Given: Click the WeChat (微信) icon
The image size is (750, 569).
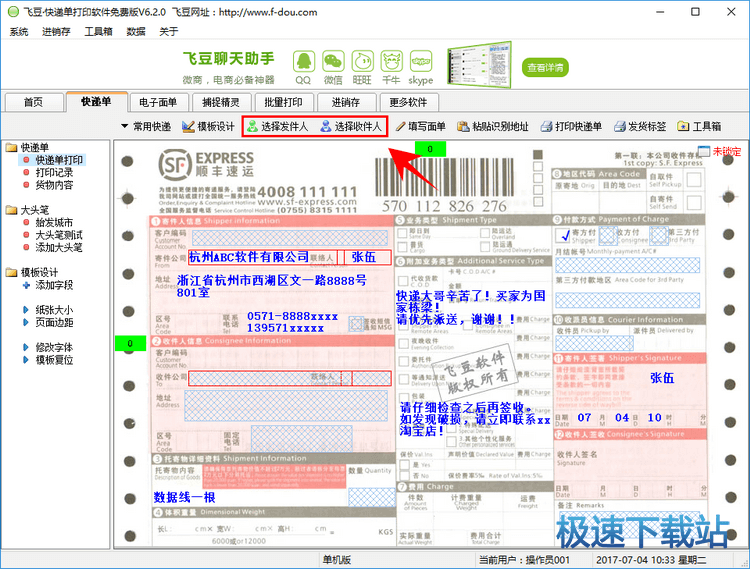Looking at the screenshot, I should 333,62.
